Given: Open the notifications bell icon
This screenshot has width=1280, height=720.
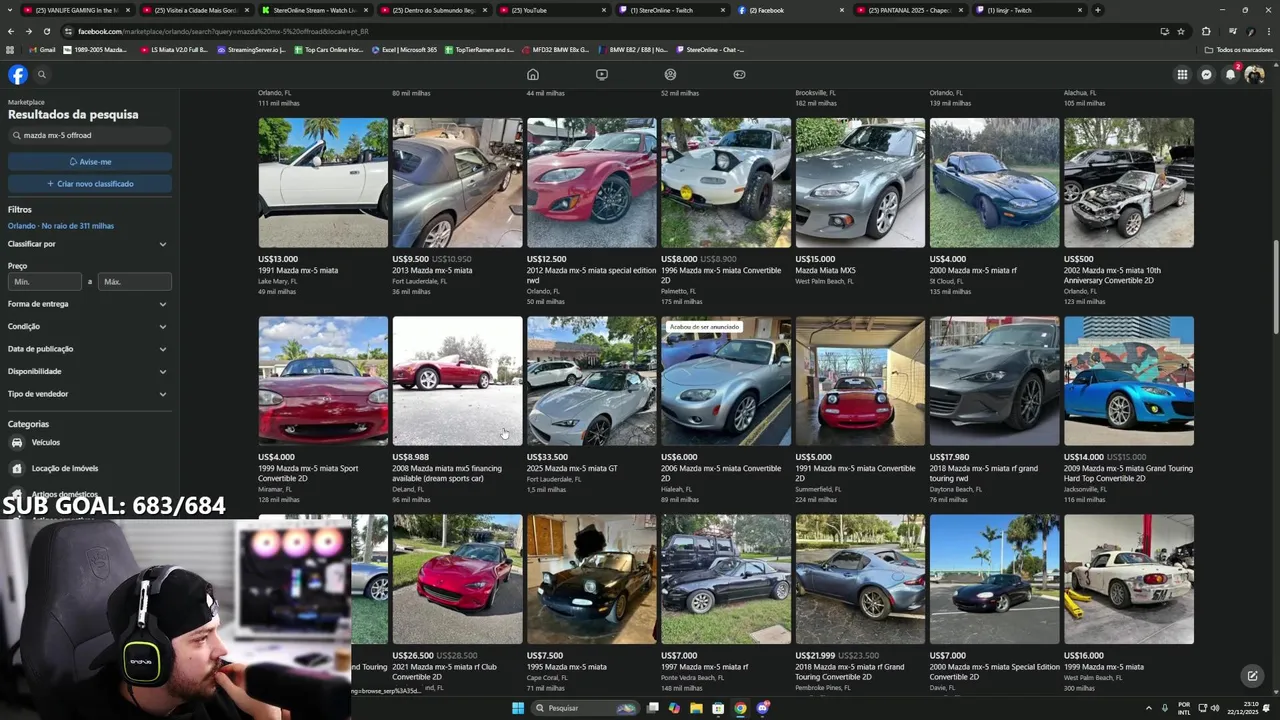Looking at the screenshot, I should [1231, 74].
